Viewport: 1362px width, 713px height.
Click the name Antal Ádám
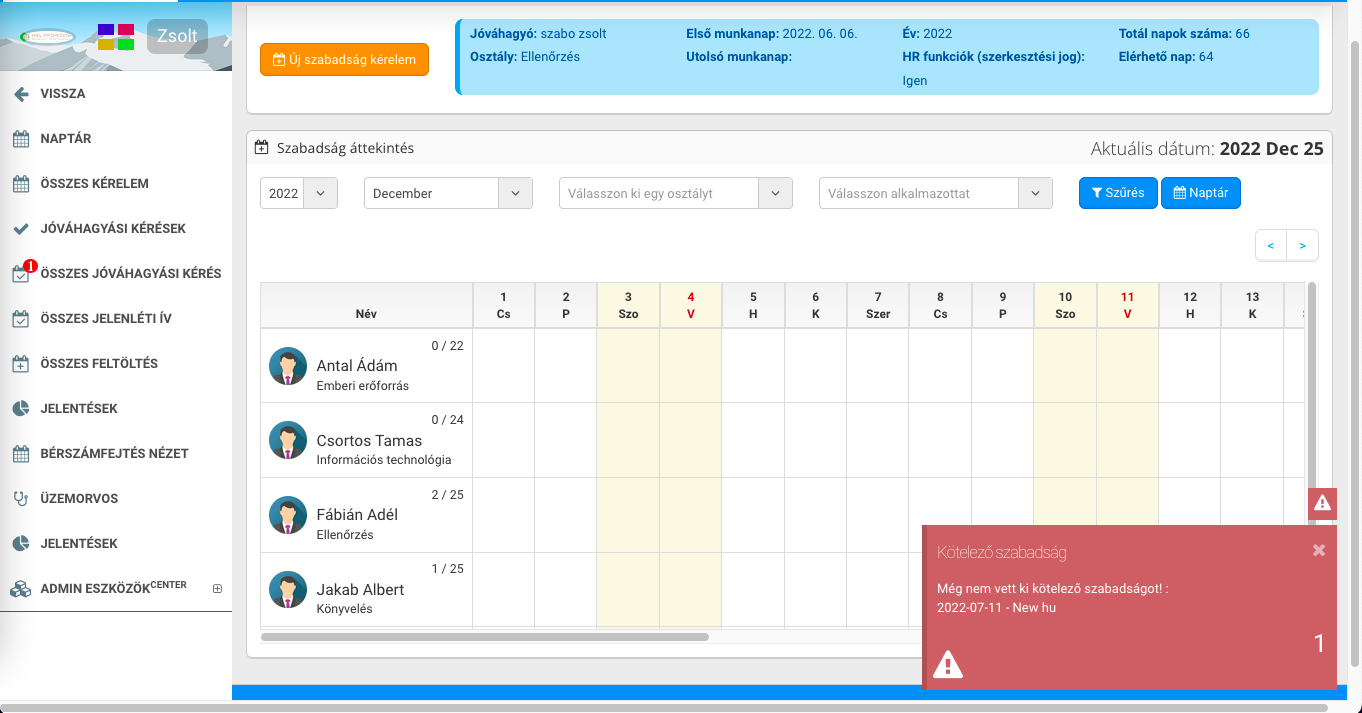coord(357,366)
